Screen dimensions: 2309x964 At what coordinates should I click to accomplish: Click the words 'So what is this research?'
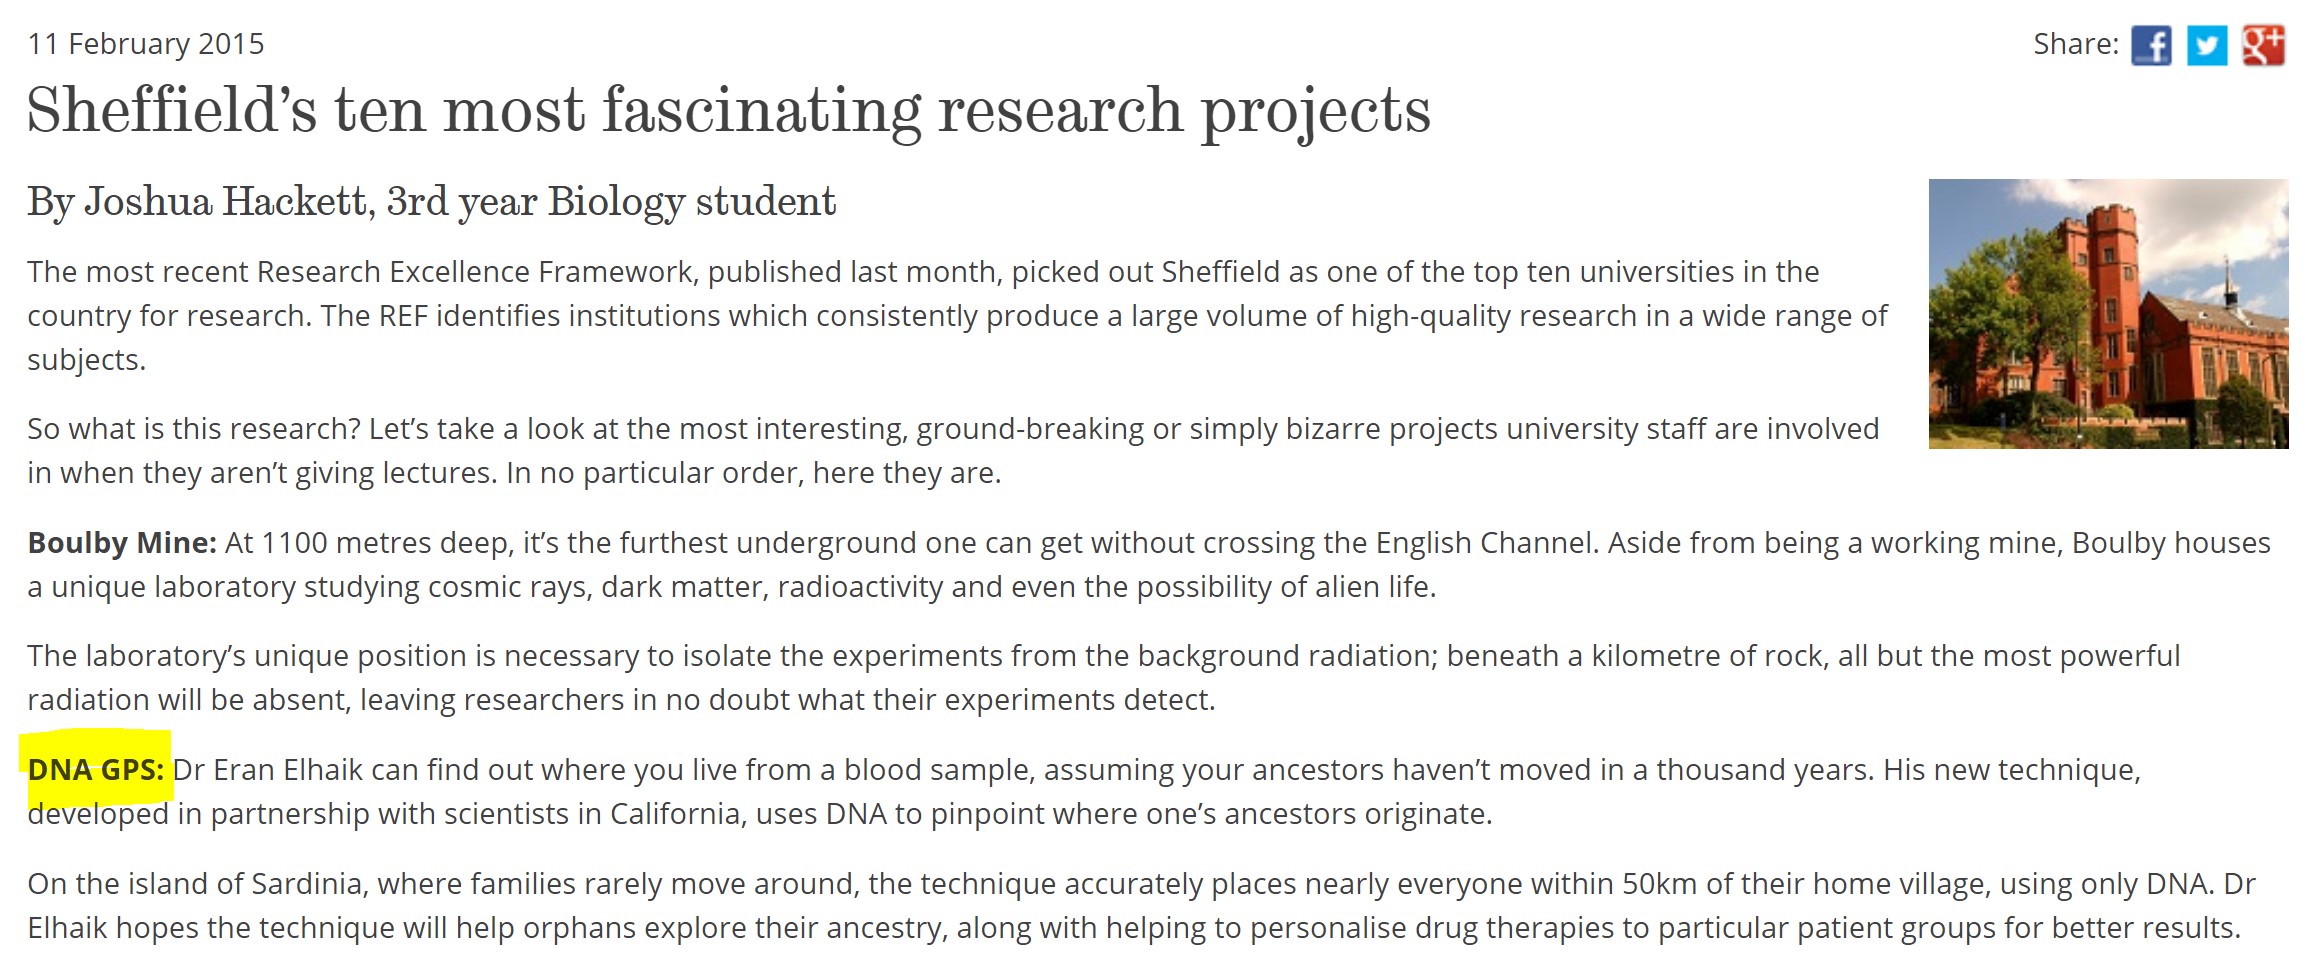click(194, 429)
